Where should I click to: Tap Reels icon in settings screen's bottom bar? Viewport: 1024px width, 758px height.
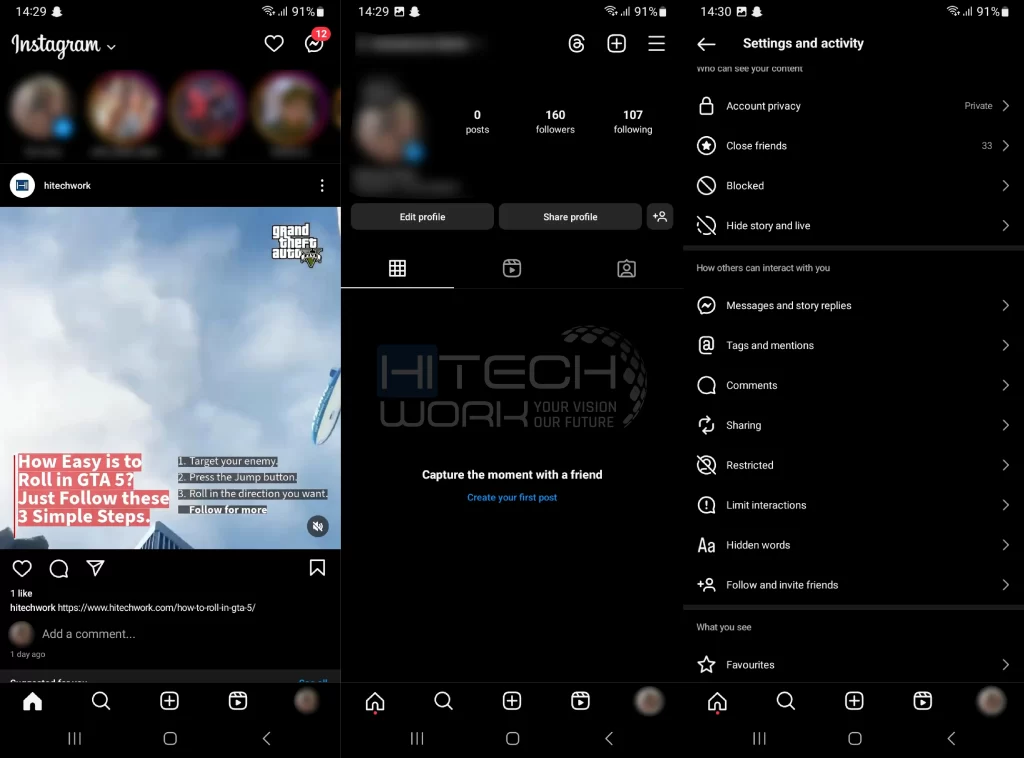coord(923,701)
